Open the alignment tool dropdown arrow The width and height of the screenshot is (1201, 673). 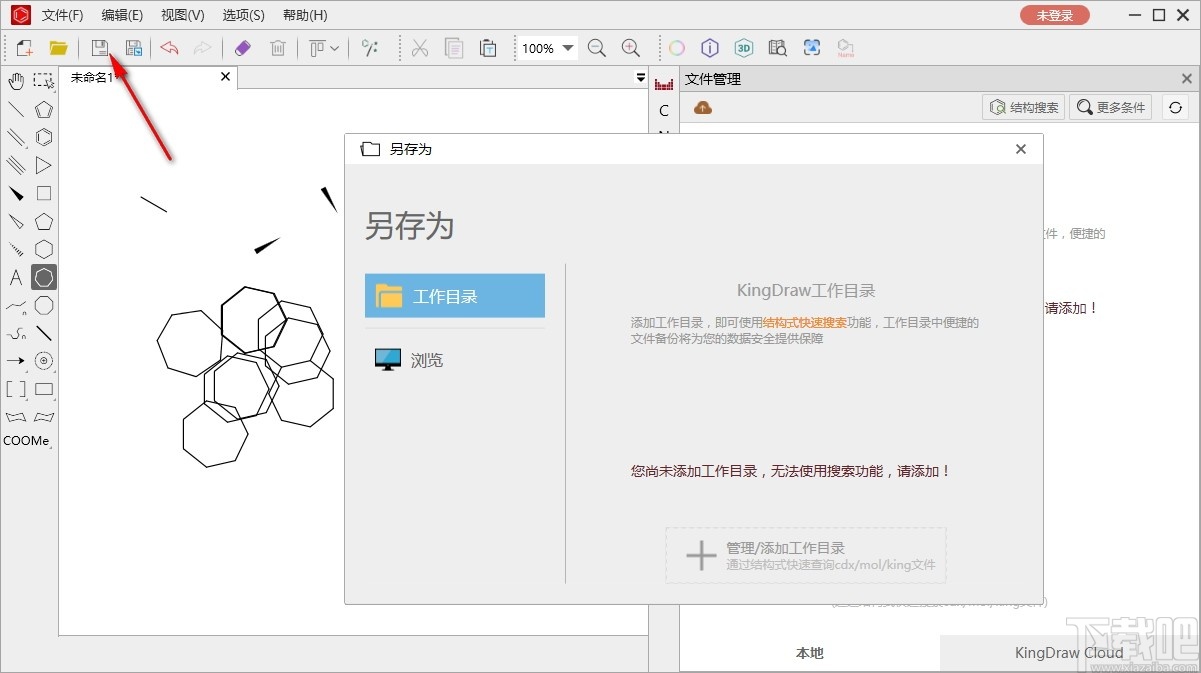click(x=333, y=47)
